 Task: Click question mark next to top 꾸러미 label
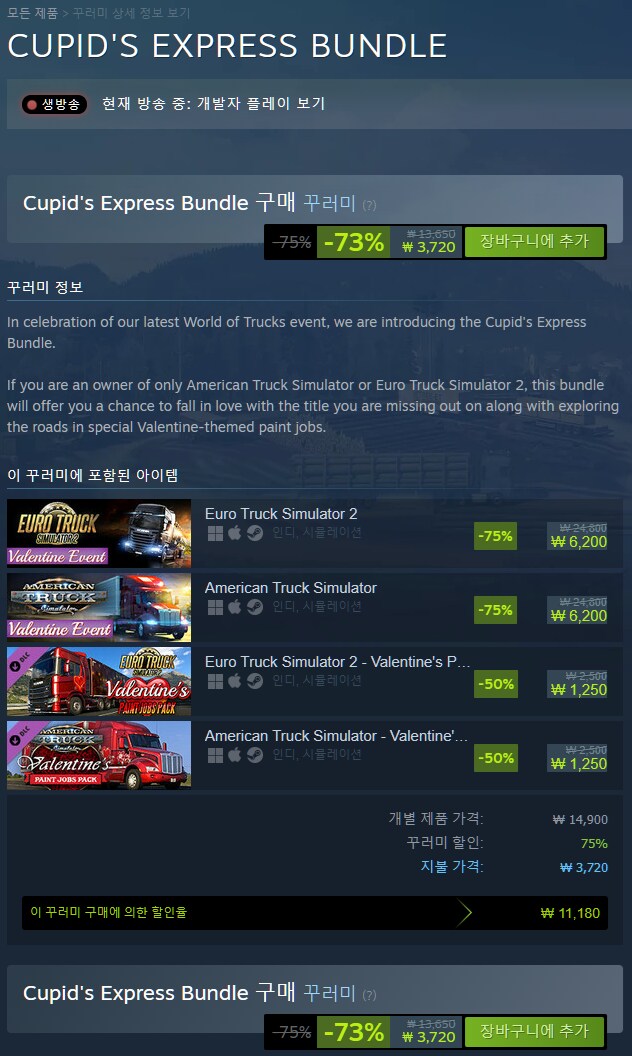(x=369, y=205)
